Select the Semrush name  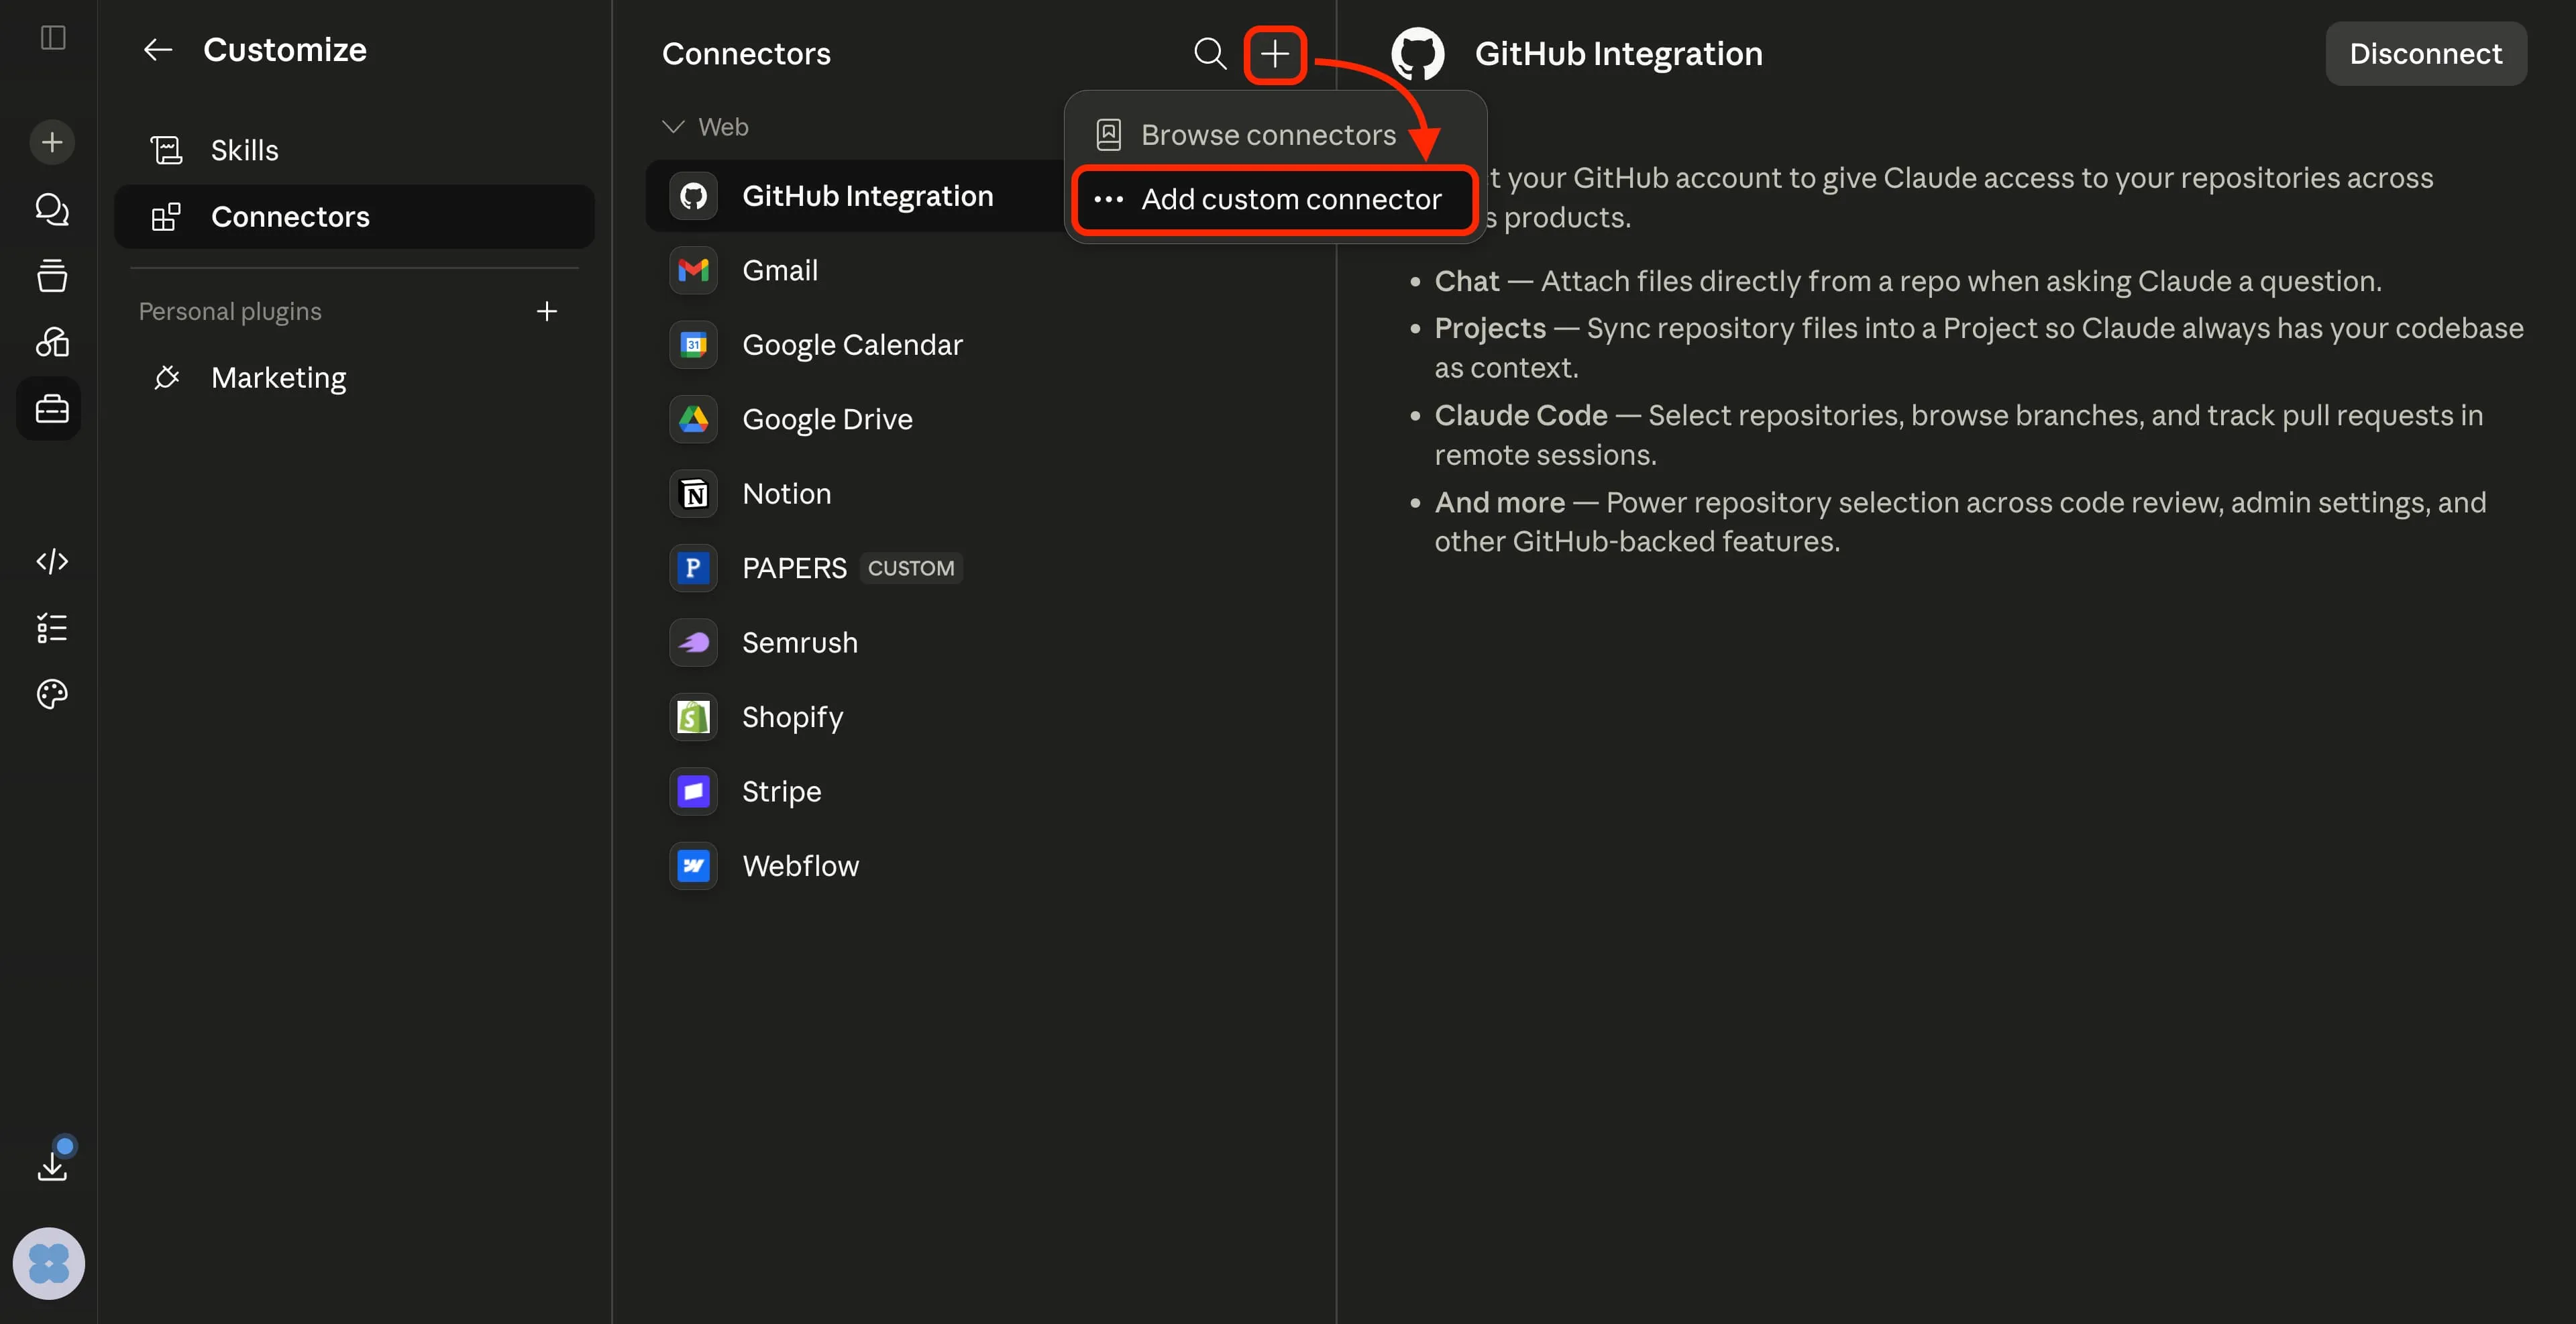(800, 643)
